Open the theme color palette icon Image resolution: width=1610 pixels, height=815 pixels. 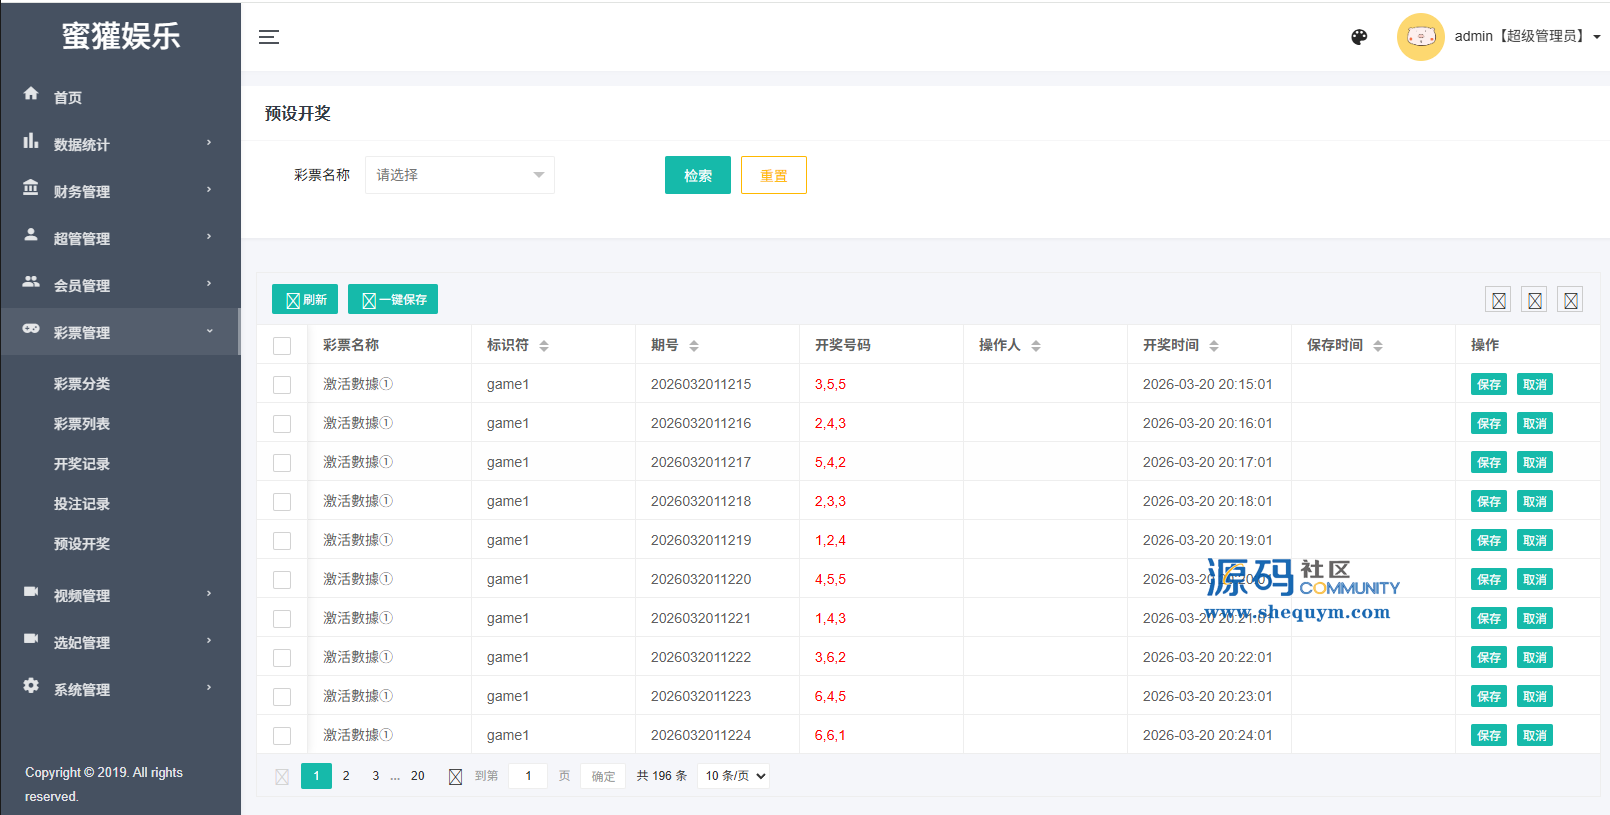[1359, 37]
